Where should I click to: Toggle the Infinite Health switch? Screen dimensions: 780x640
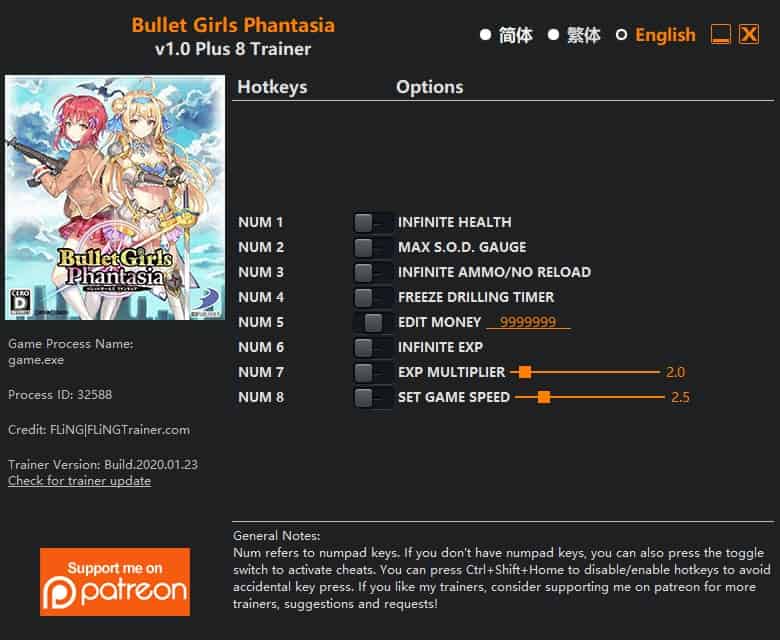[373, 222]
